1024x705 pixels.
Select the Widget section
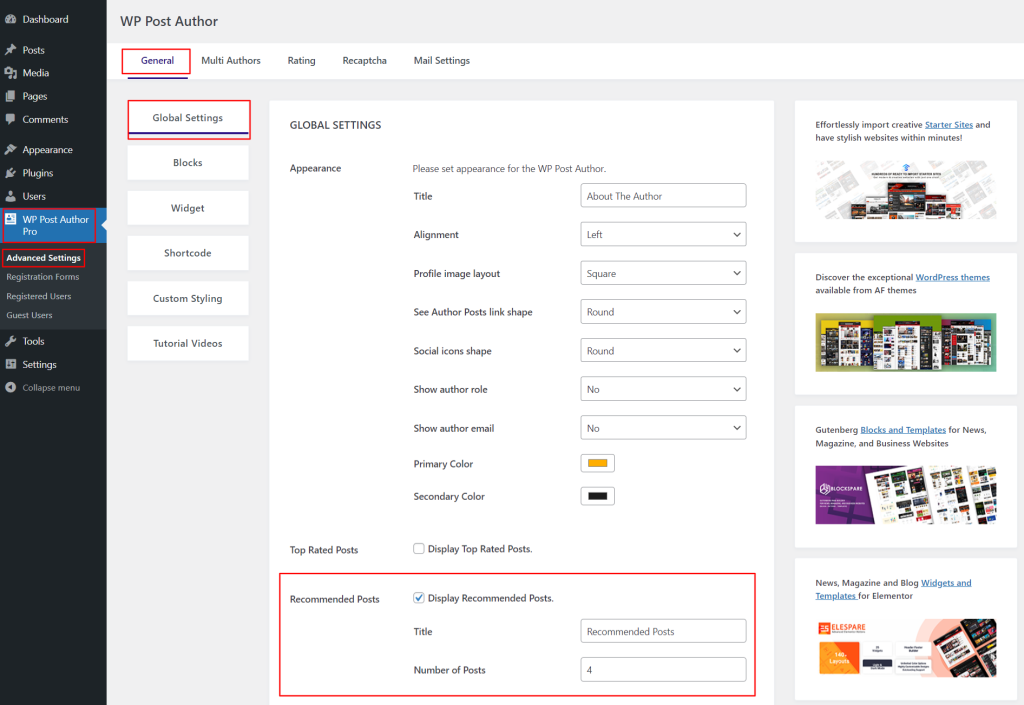[x=188, y=208]
